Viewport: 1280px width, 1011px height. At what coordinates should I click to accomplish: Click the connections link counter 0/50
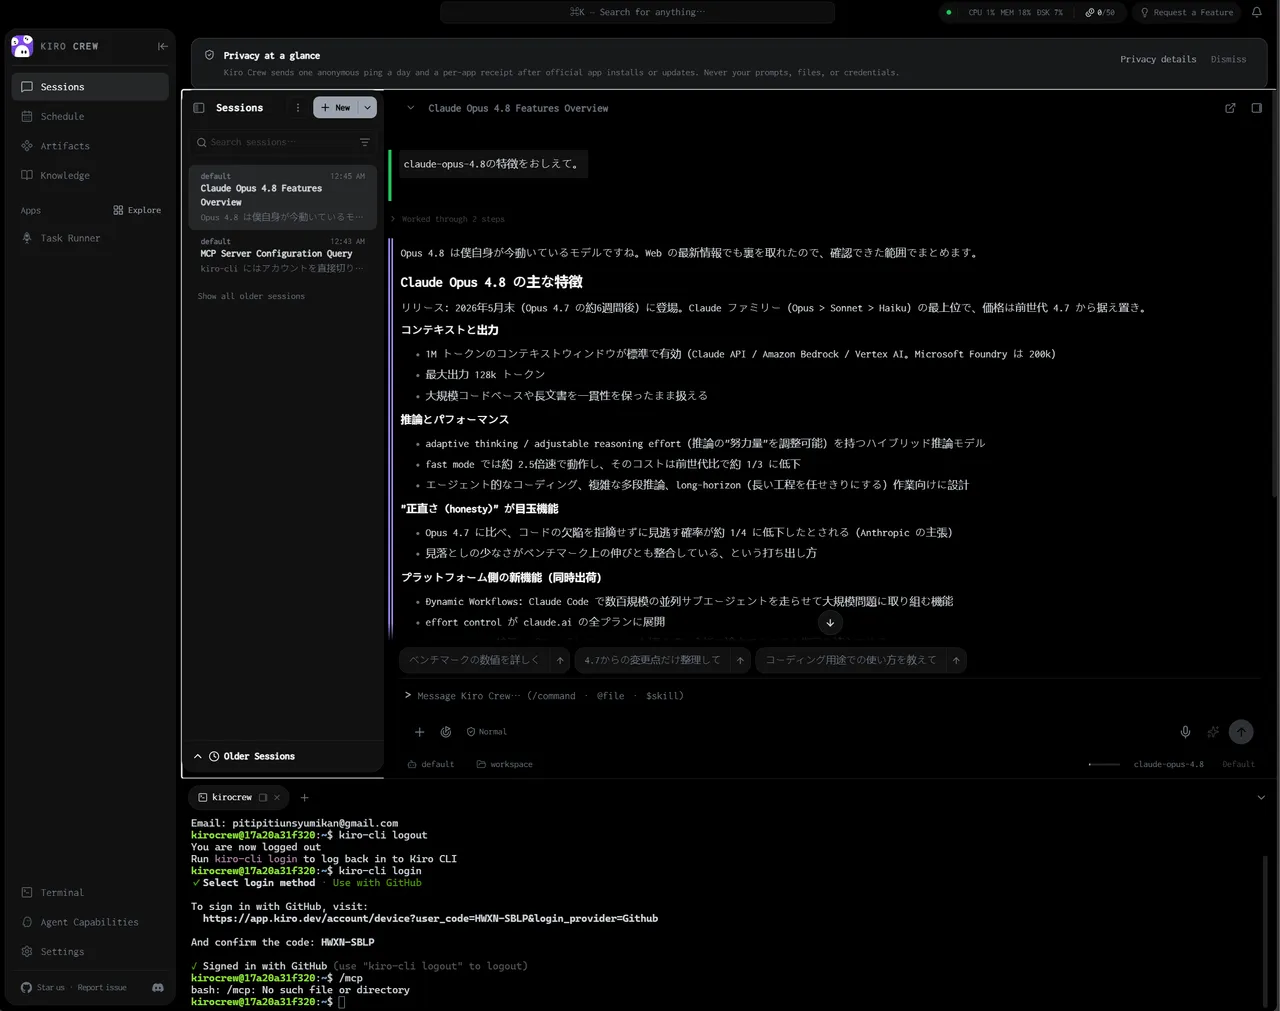1100,12
